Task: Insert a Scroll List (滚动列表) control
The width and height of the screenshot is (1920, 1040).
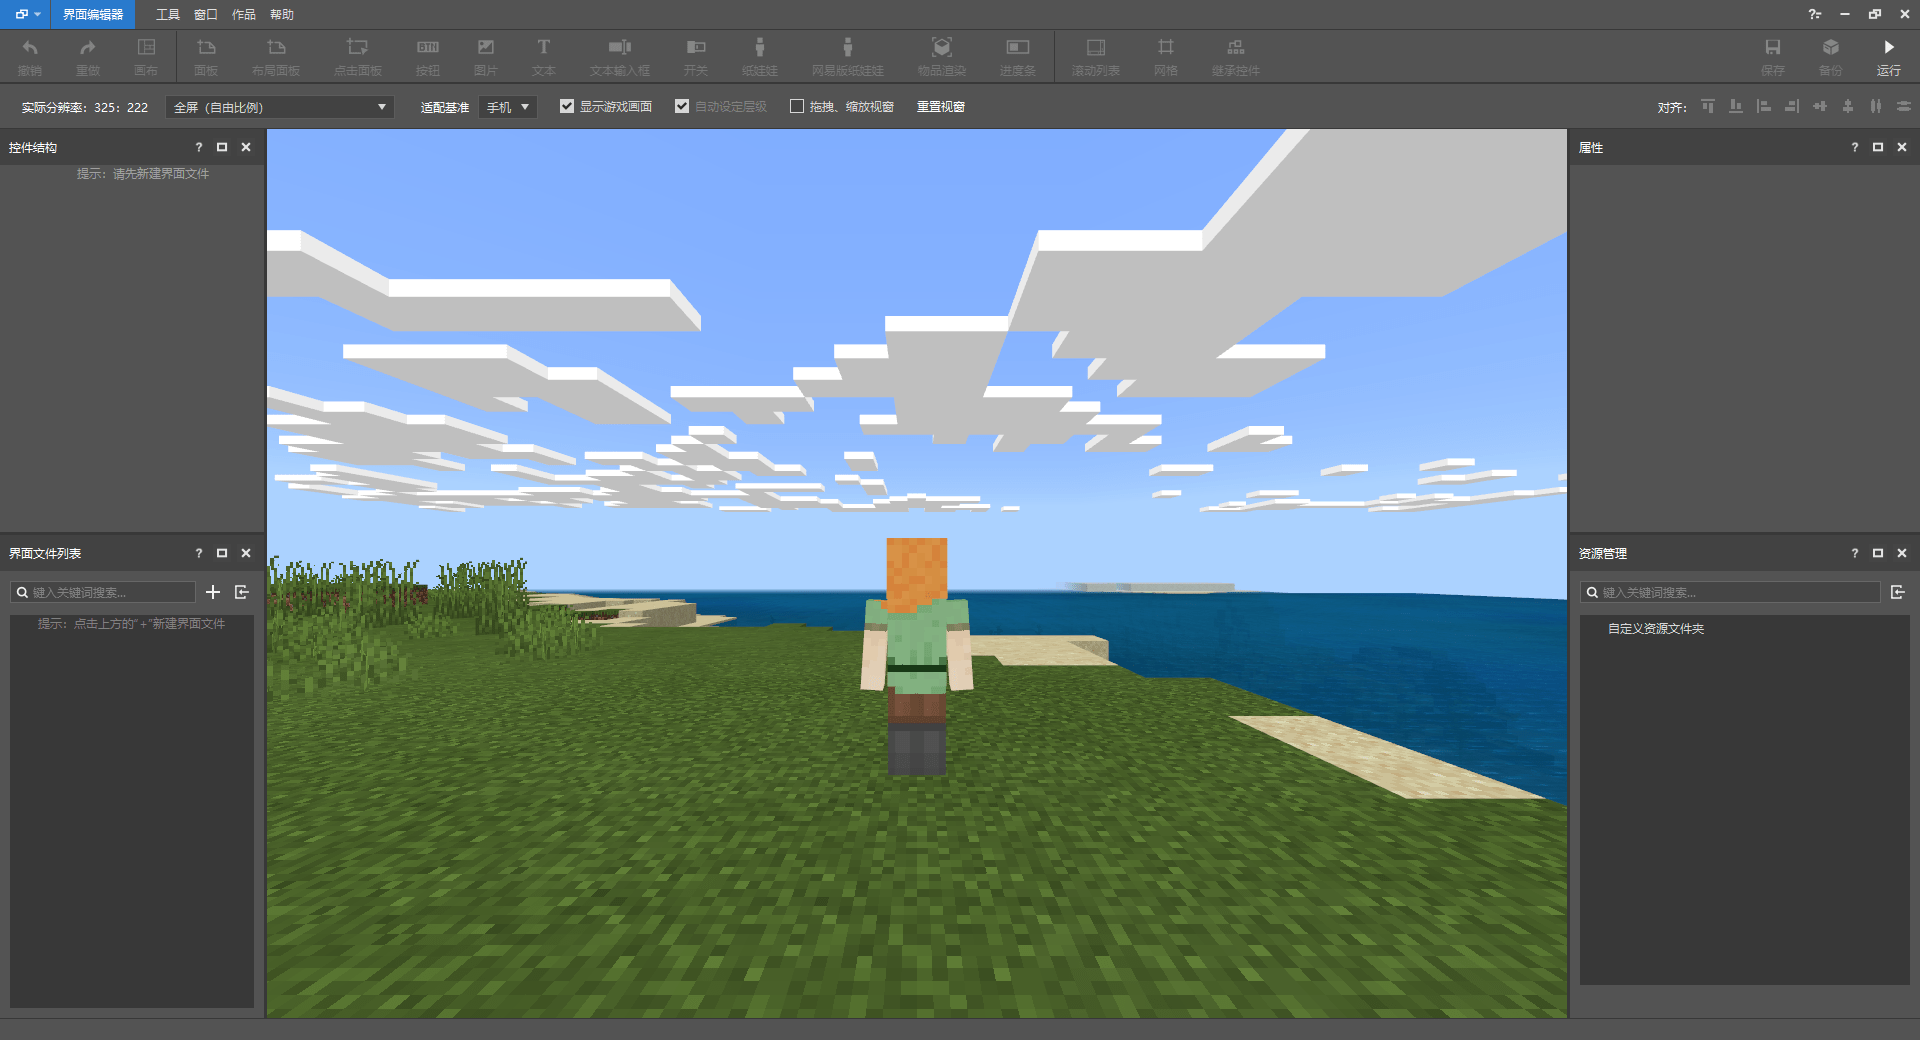Action: click(x=1096, y=56)
